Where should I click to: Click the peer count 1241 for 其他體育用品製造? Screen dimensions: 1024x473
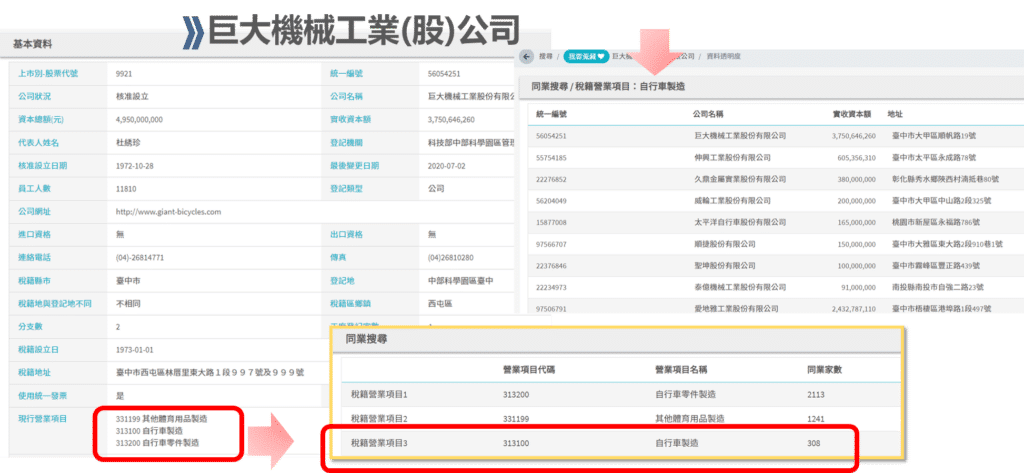coord(817,418)
